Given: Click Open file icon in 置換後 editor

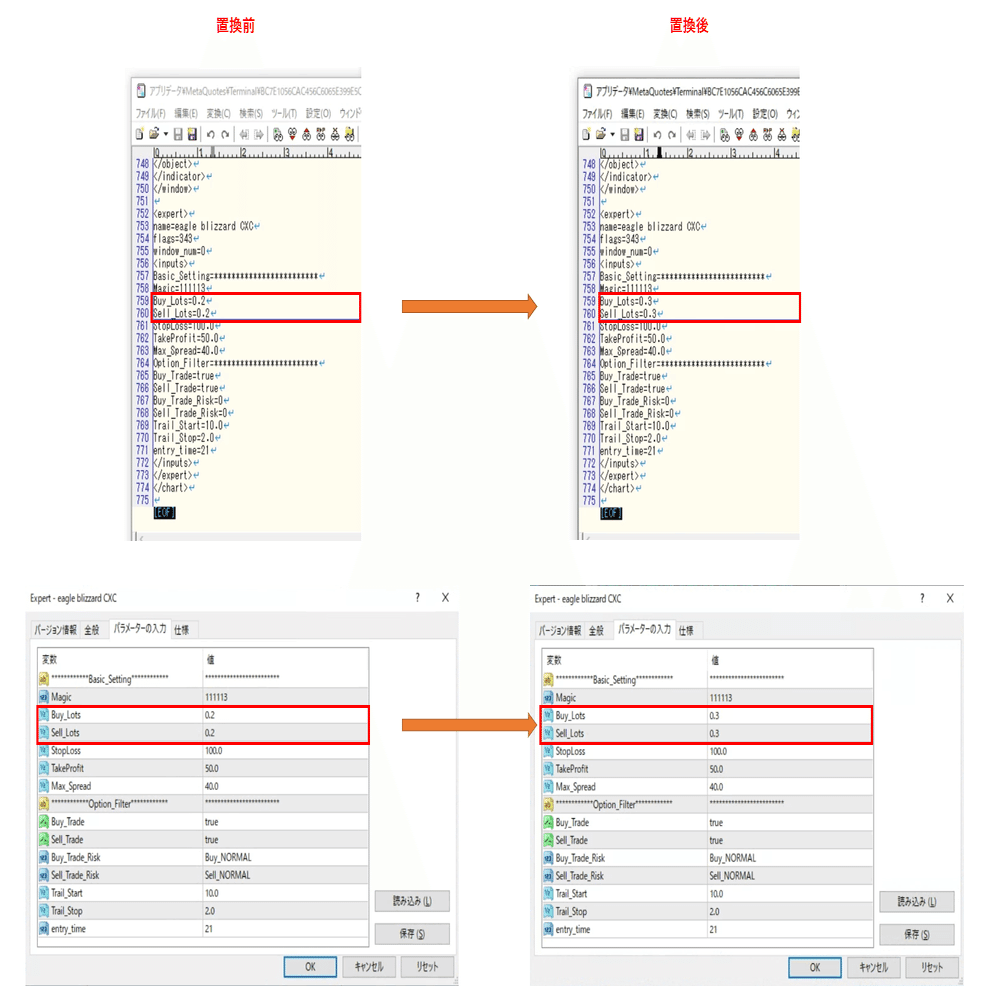Looking at the screenshot, I should pos(601,135).
